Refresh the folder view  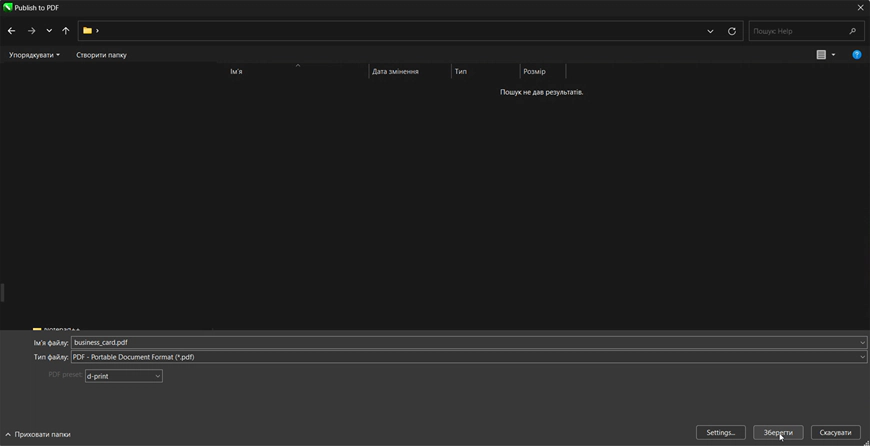(x=732, y=31)
